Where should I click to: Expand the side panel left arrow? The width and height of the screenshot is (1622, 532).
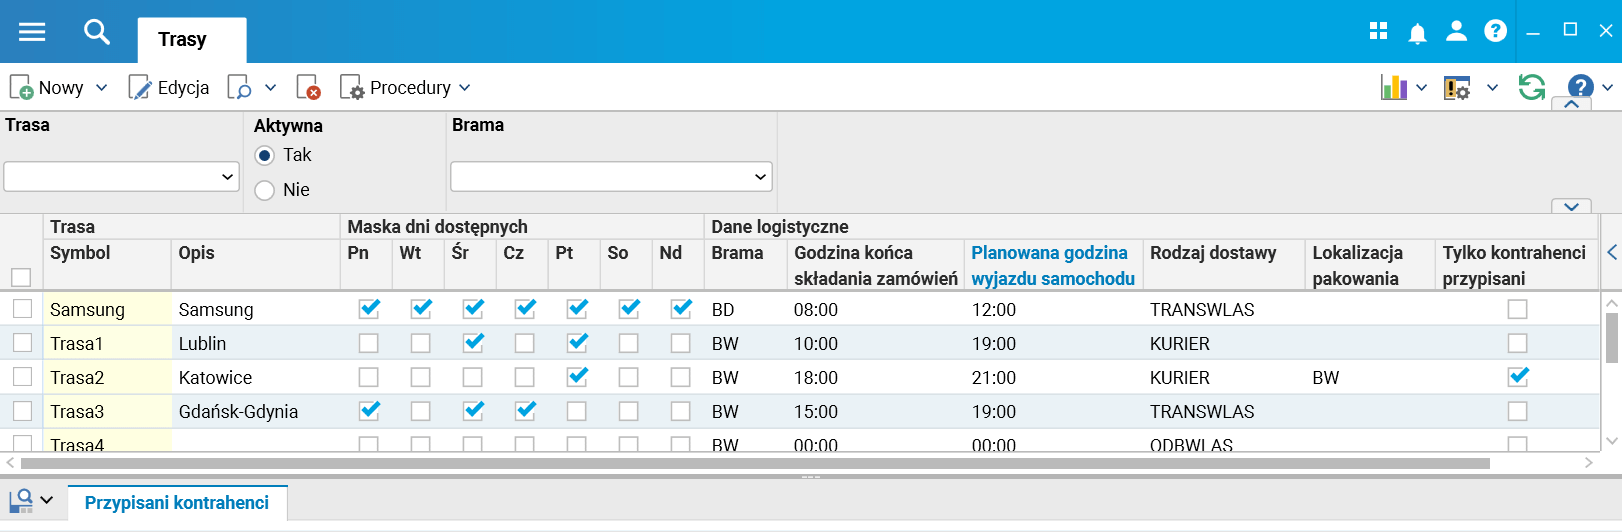[1612, 253]
